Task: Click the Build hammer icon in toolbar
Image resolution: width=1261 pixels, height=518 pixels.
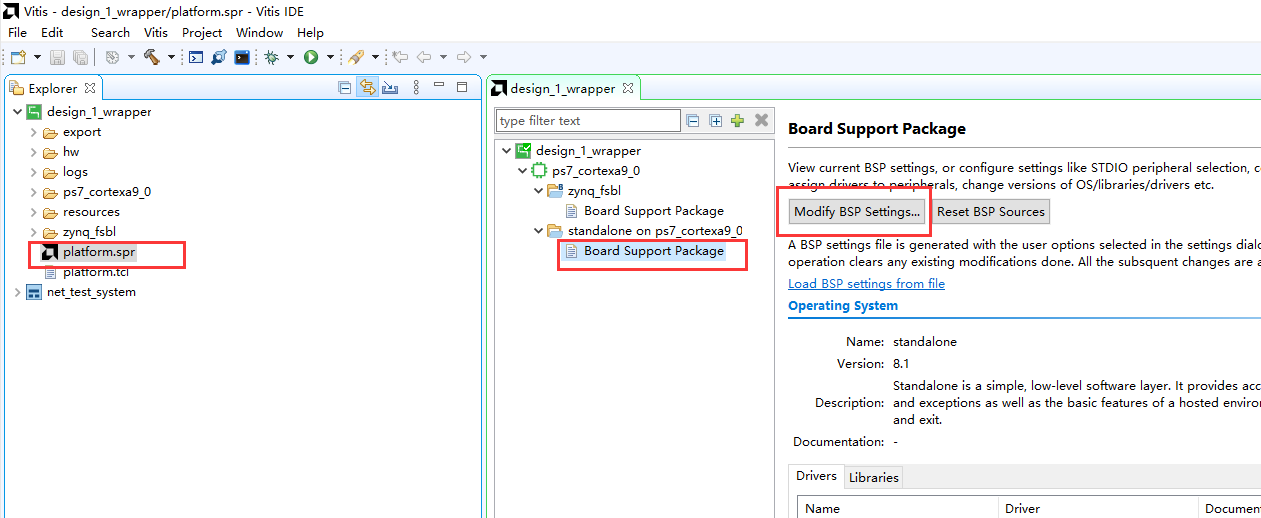Action: (152, 57)
